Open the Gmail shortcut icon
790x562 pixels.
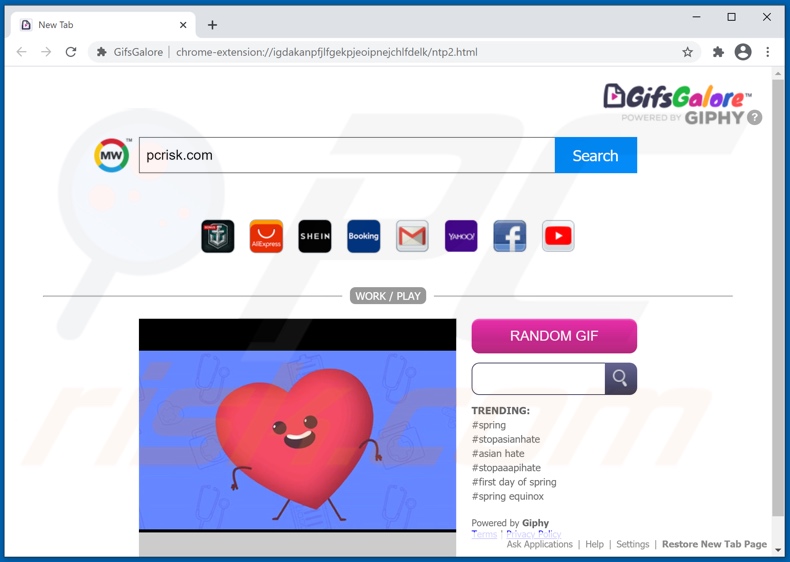coord(412,236)
